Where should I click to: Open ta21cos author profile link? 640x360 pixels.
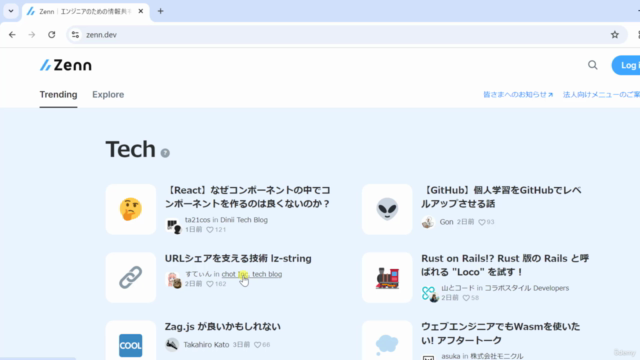pyautogui.click(x=198, y=220)
